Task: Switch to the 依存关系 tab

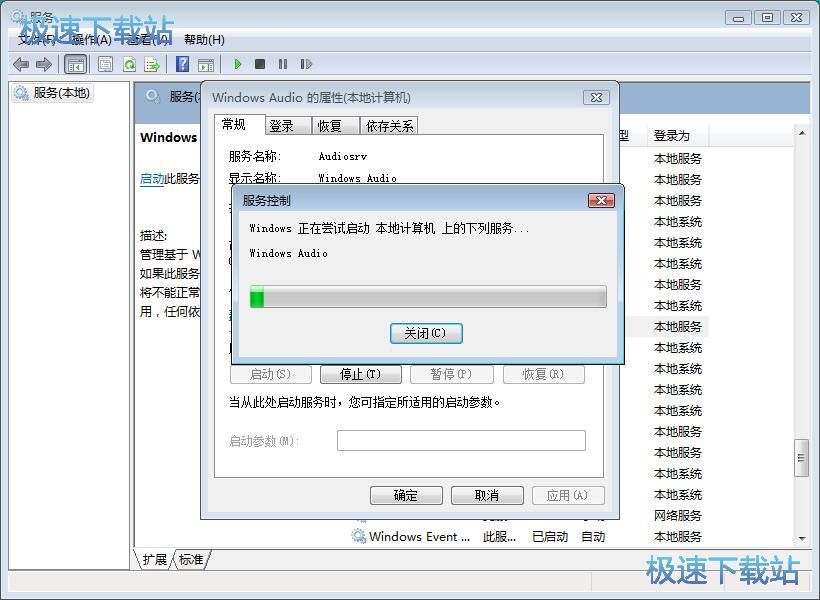Action: pos(390,126)
